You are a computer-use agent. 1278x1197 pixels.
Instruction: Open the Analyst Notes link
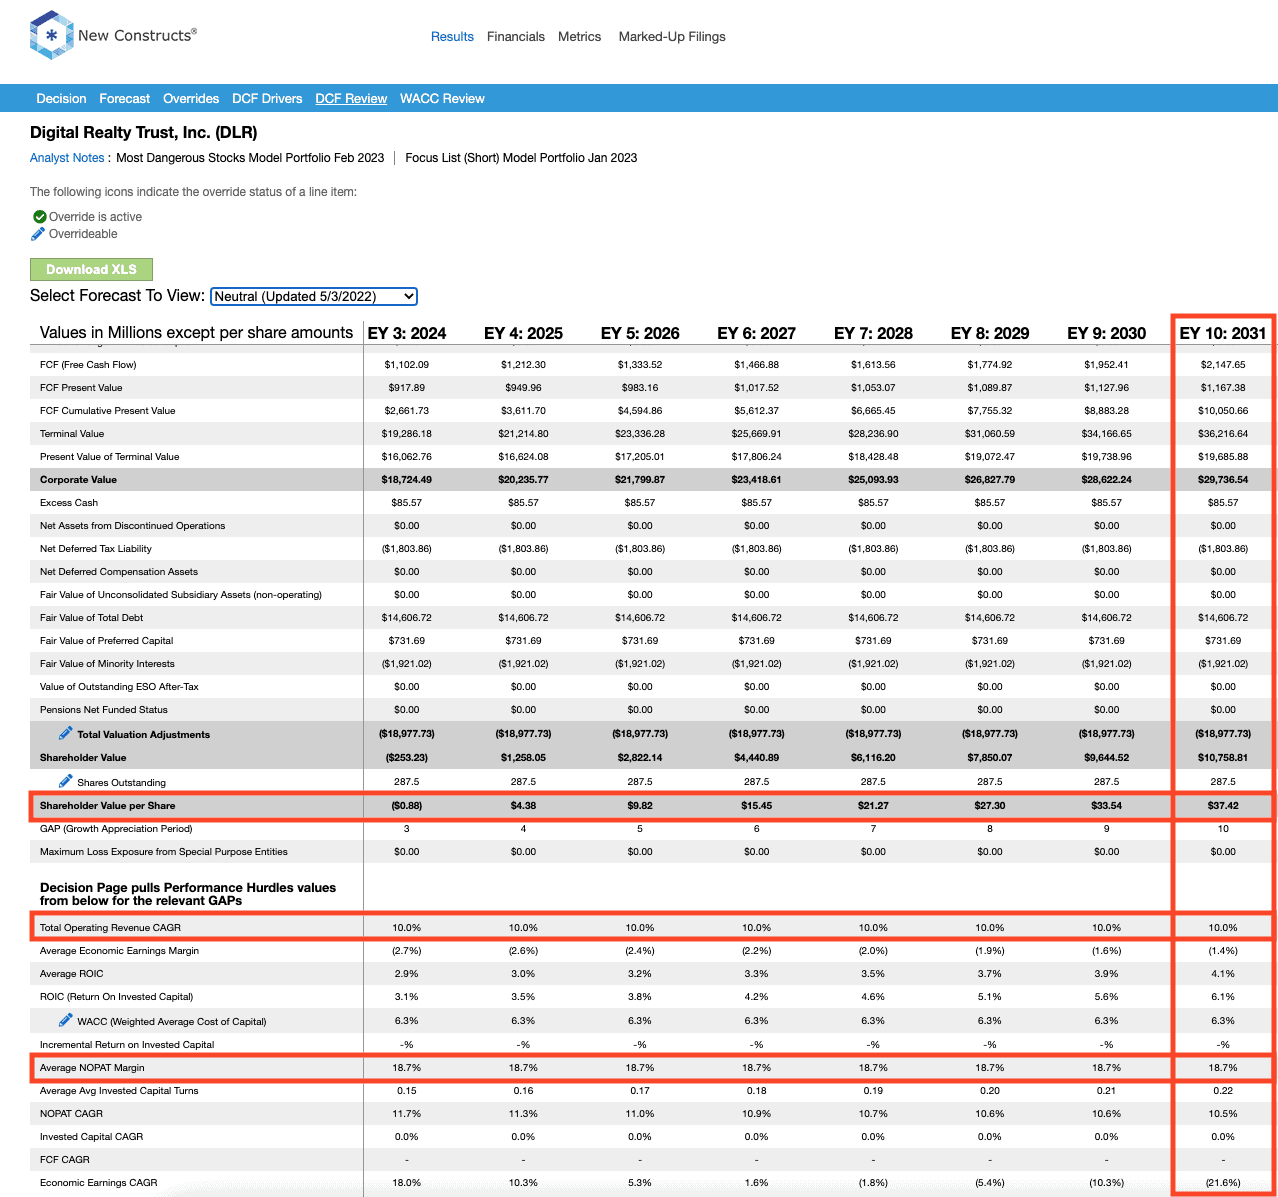[67, 158]
